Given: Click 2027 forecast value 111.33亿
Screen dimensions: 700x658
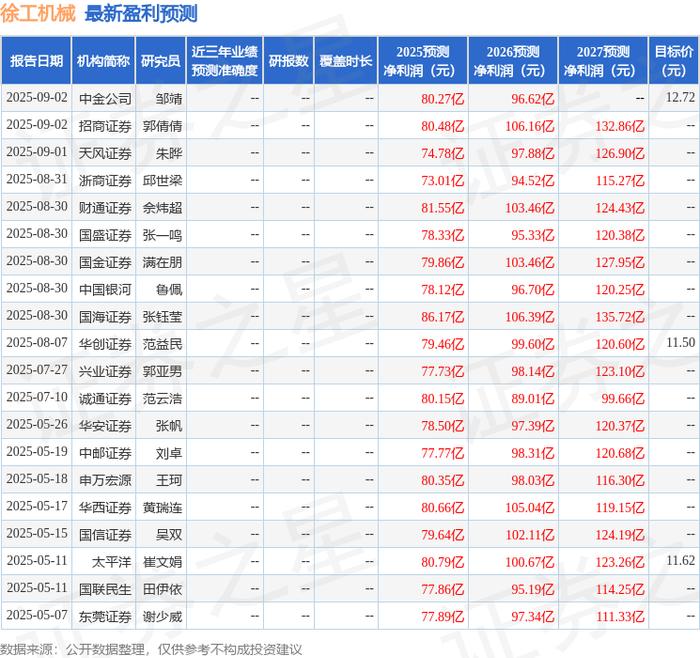Looking at the screenshot, I should (x=620, y=616).
